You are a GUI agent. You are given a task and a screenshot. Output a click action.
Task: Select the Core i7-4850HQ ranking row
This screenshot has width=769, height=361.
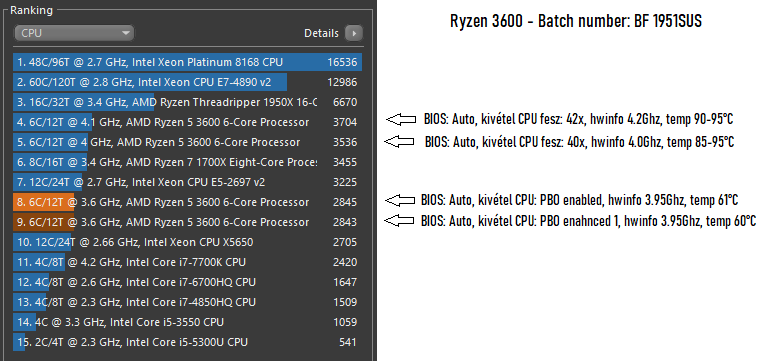point(188,302)
